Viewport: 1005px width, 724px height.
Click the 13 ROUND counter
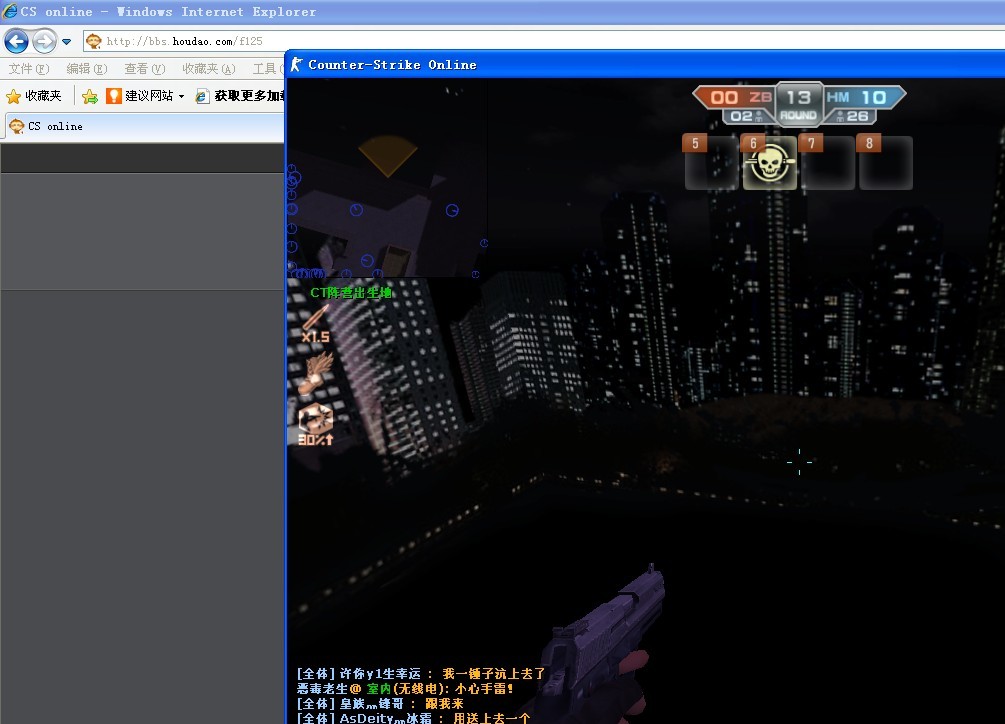coord(799,104)
